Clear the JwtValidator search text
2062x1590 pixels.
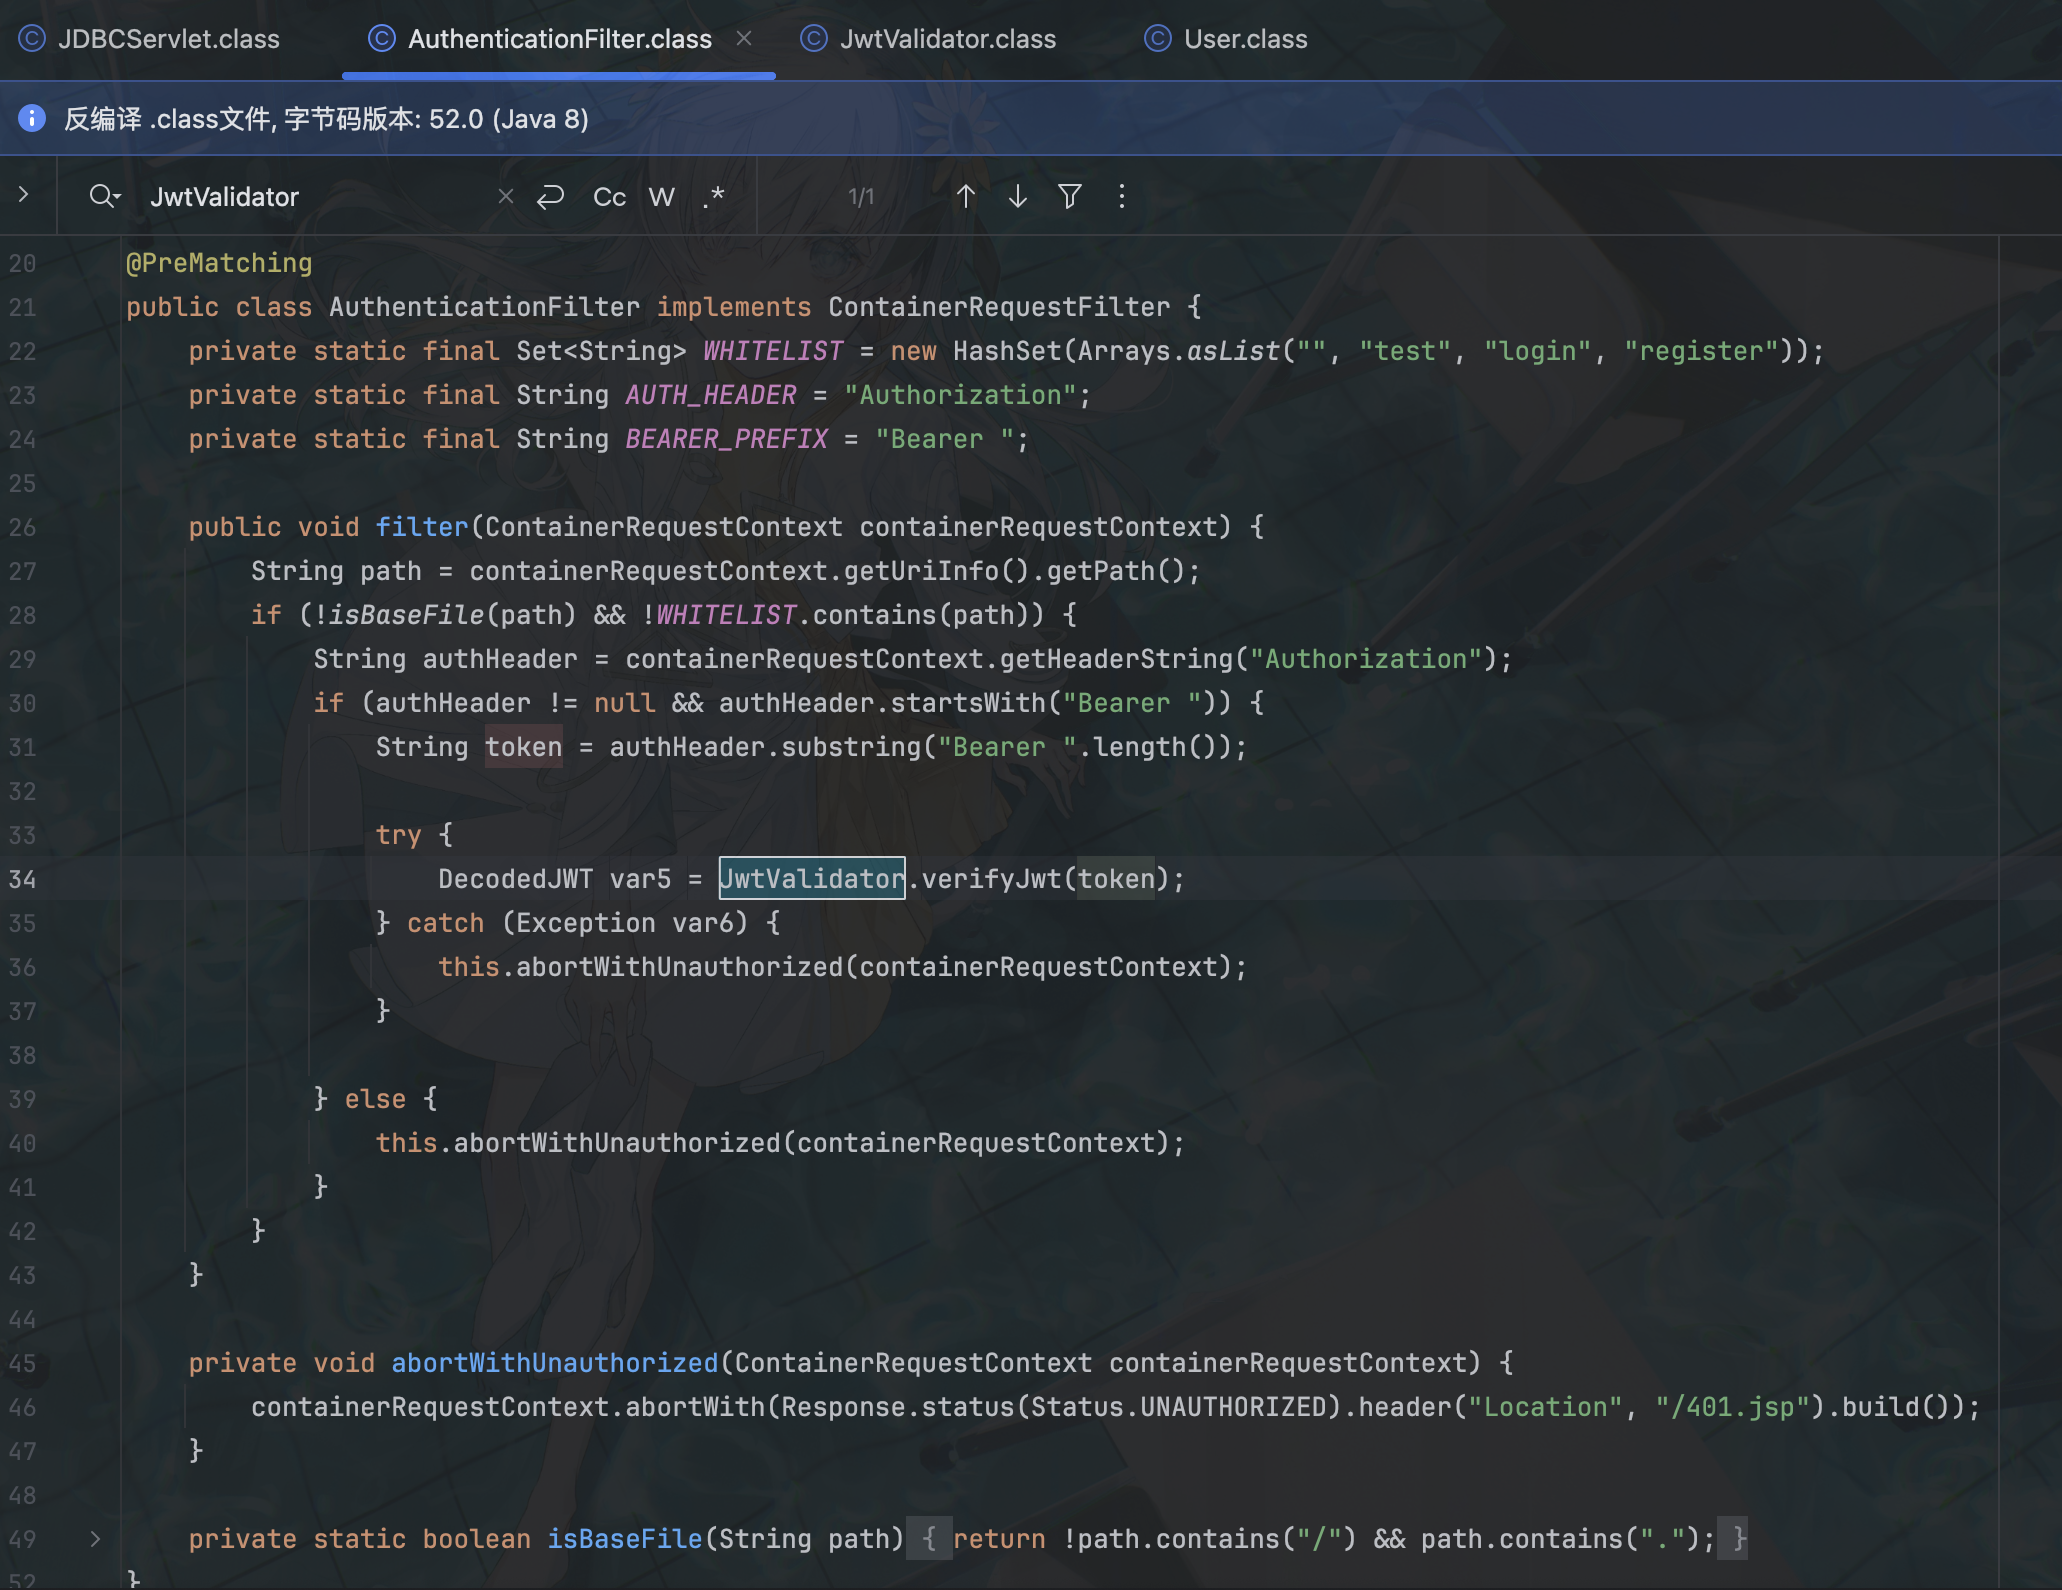click(x=506, y=197)
